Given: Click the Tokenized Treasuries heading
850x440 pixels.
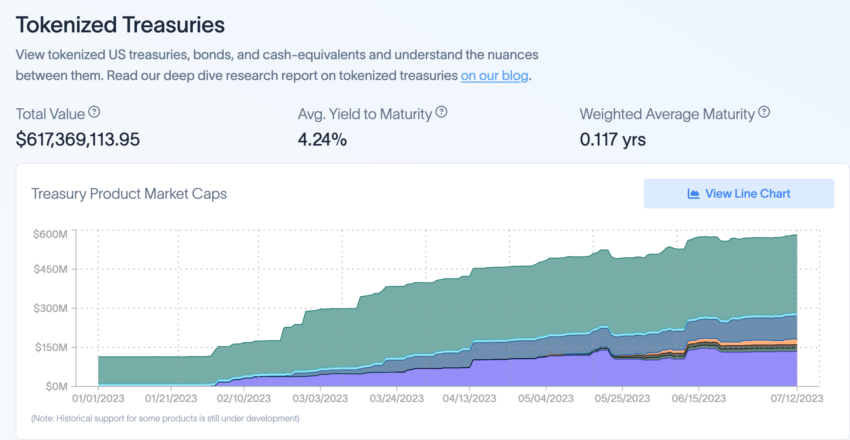Looking at the screenshot, I should coord(120,25).
